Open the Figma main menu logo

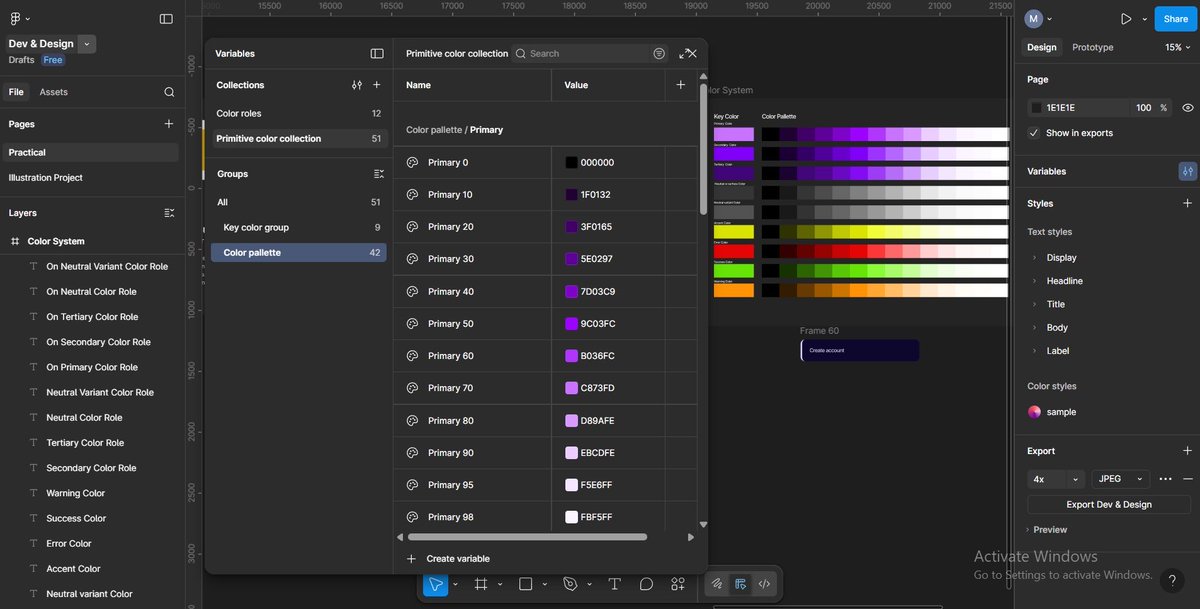16,18
